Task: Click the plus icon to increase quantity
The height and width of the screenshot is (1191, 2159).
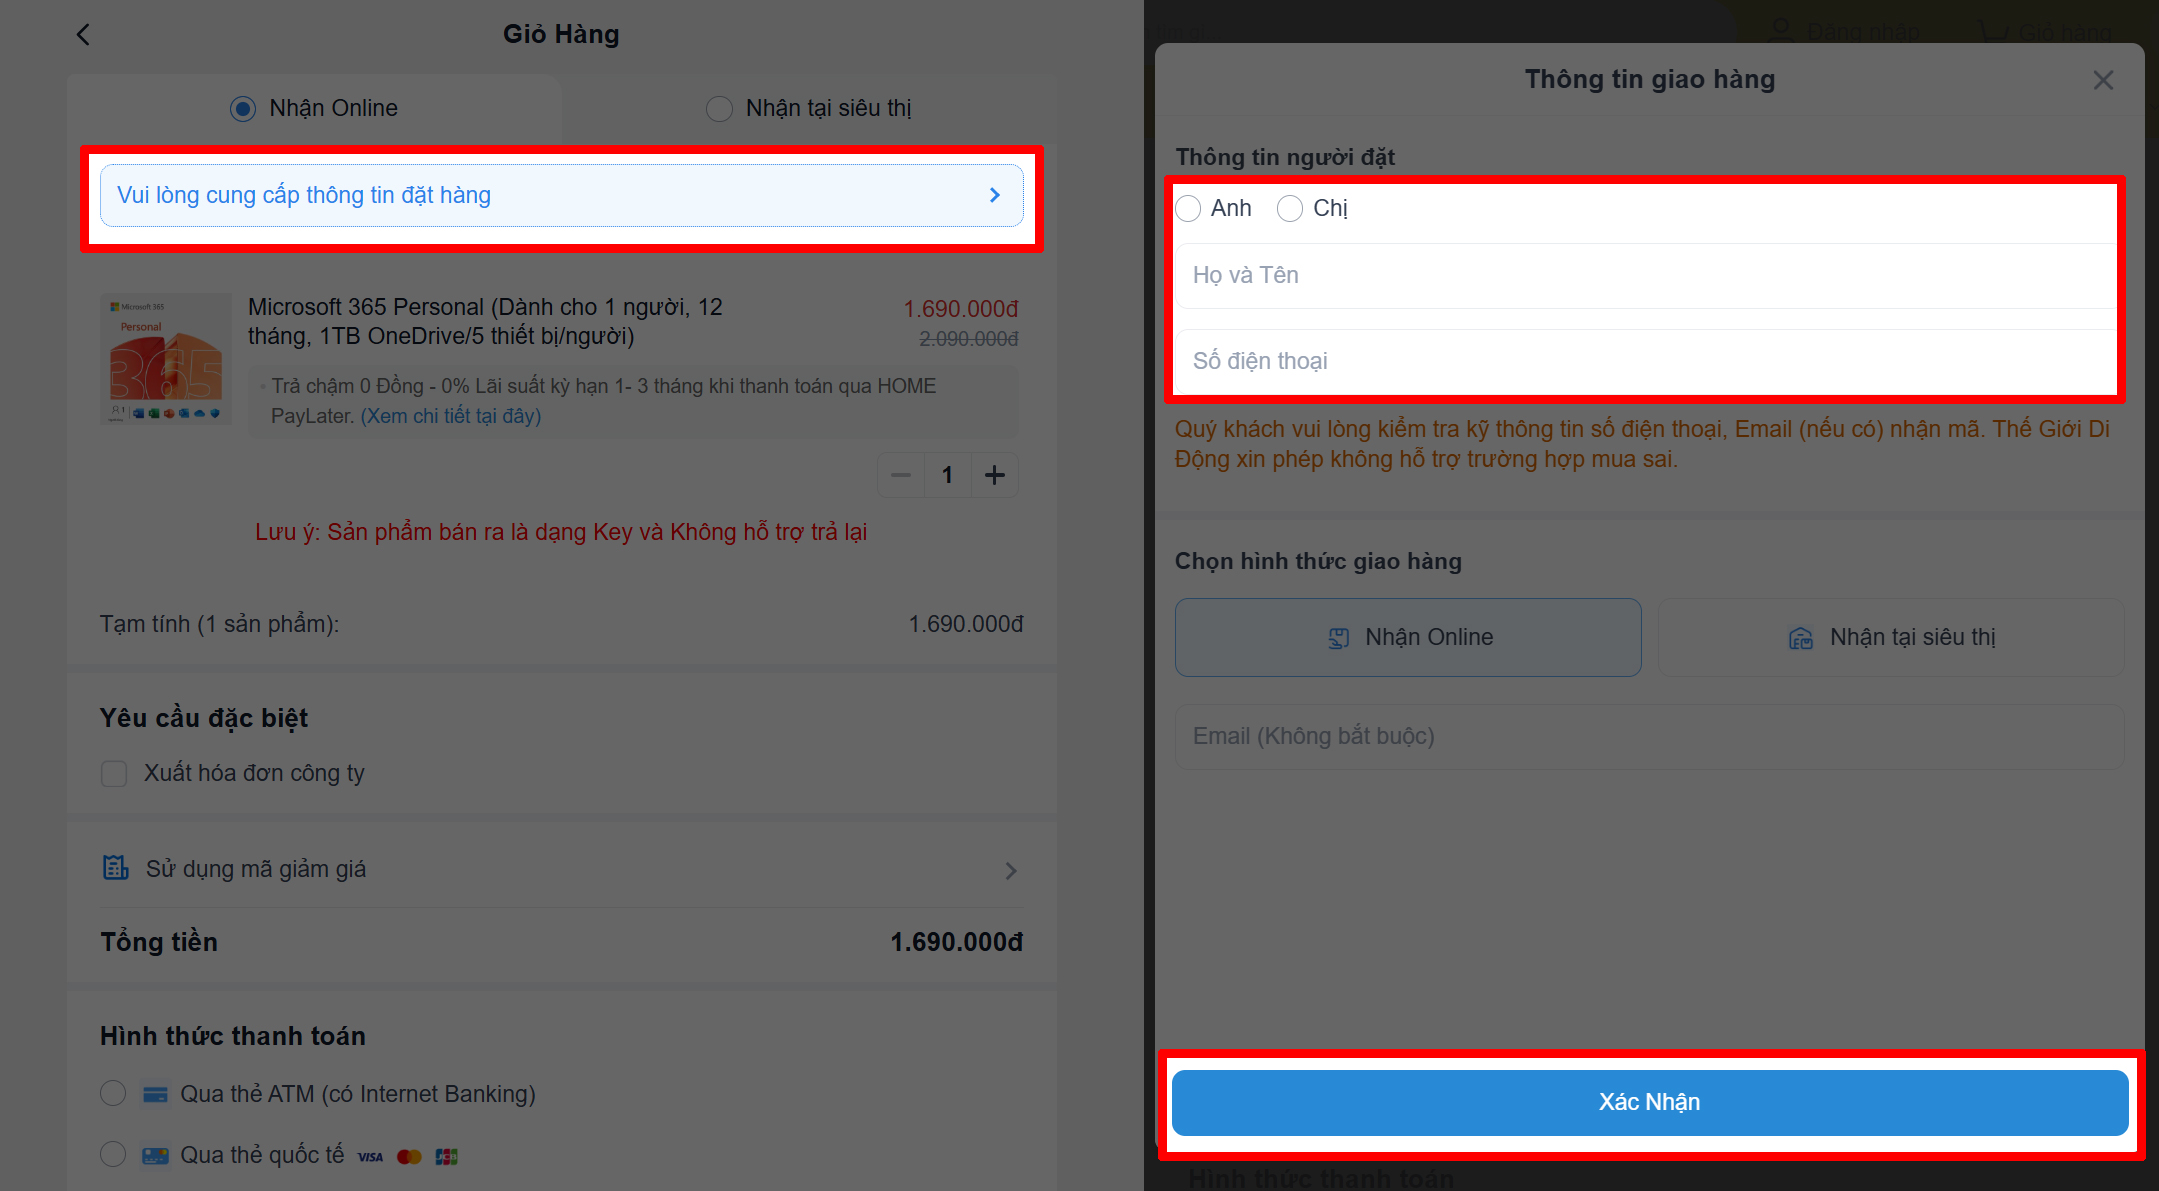Action: point(994,475)
